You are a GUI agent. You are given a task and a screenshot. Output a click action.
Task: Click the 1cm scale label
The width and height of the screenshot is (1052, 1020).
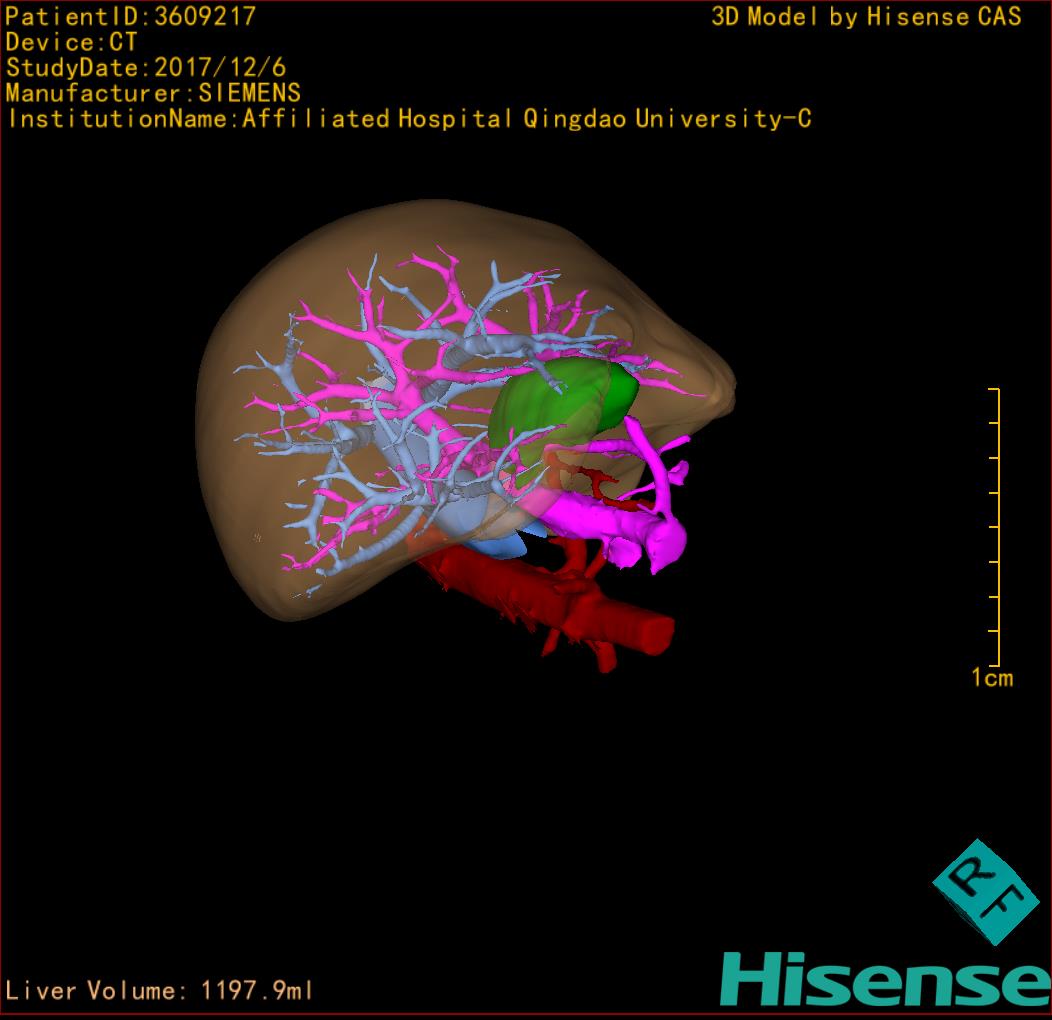click(x=991, y=679)
